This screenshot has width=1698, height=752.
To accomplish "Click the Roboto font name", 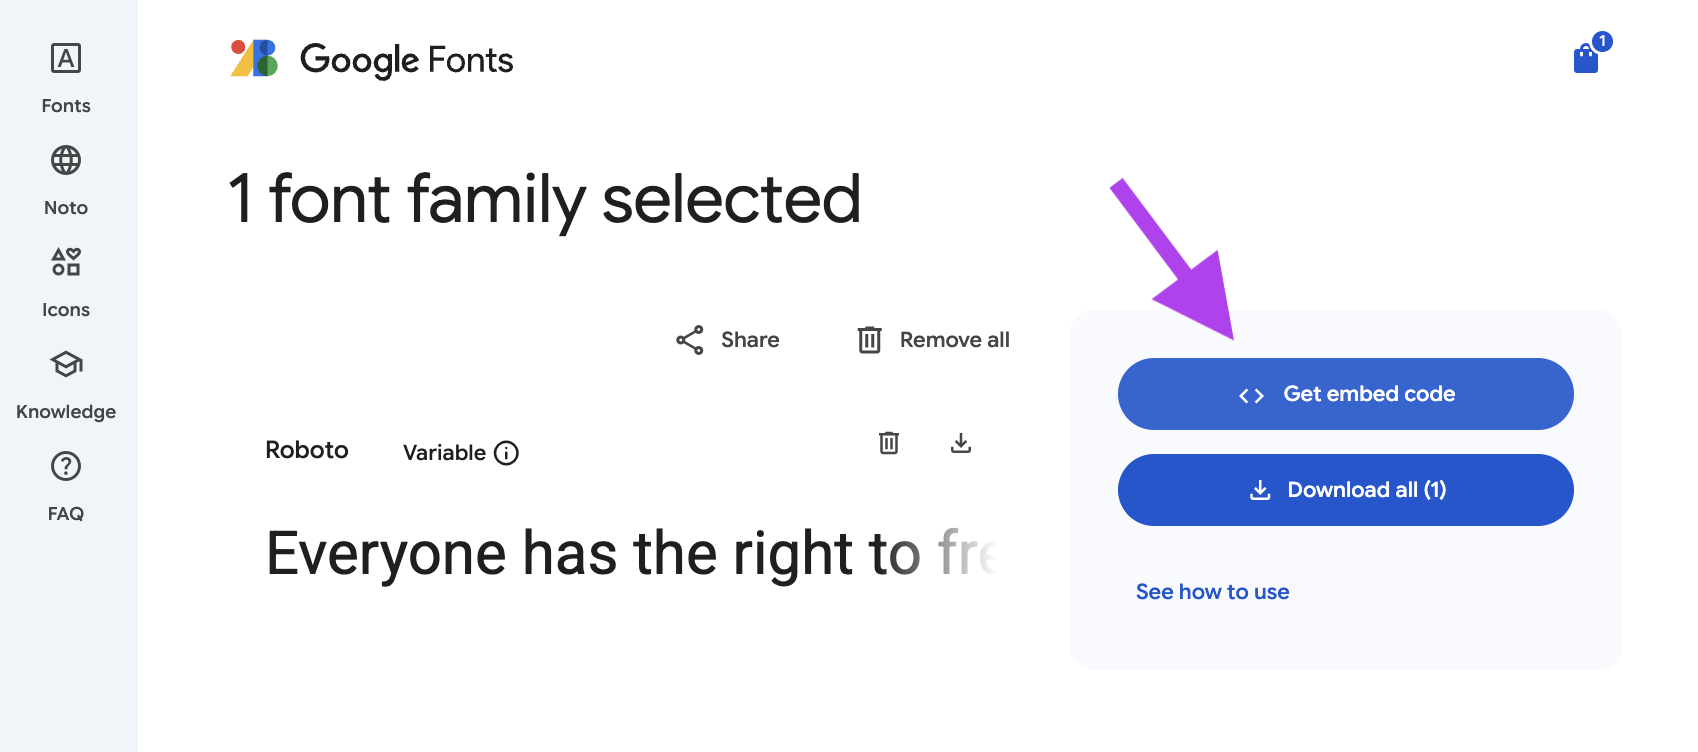I will pyautogui.click(x=307, y=450).
